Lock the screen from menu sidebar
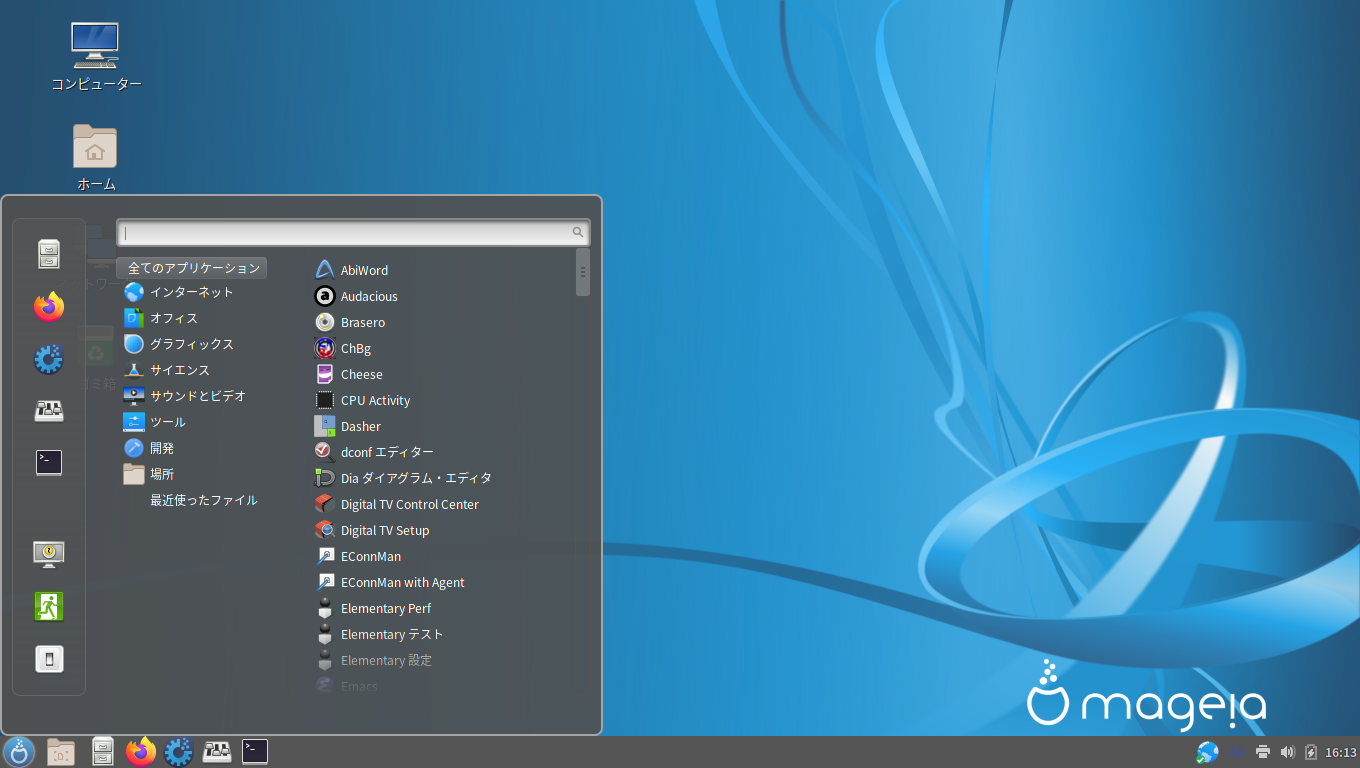The height and width of the screenshot is (768, 1360). 49,554
